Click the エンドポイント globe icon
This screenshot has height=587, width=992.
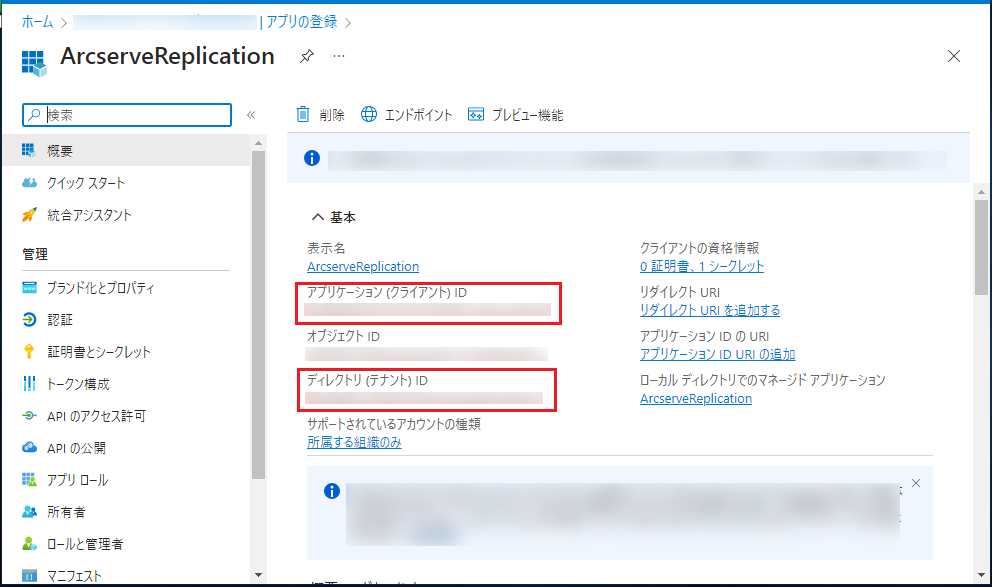pos(369,114)
